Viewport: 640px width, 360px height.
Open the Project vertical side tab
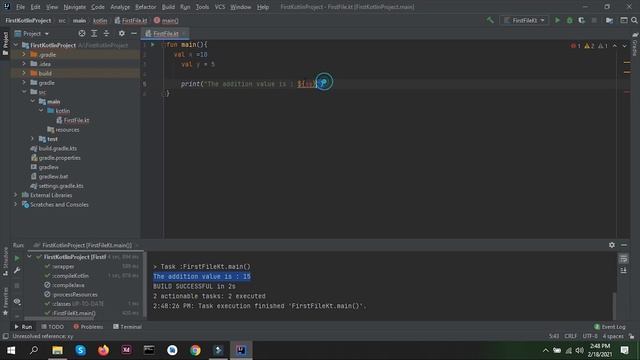(x=5, y=43)
